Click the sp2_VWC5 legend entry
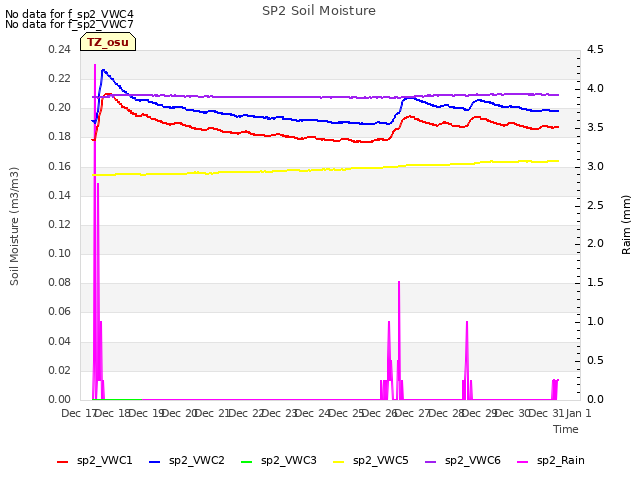This screenshot has height=480, width=640. [x=371, y=460]
